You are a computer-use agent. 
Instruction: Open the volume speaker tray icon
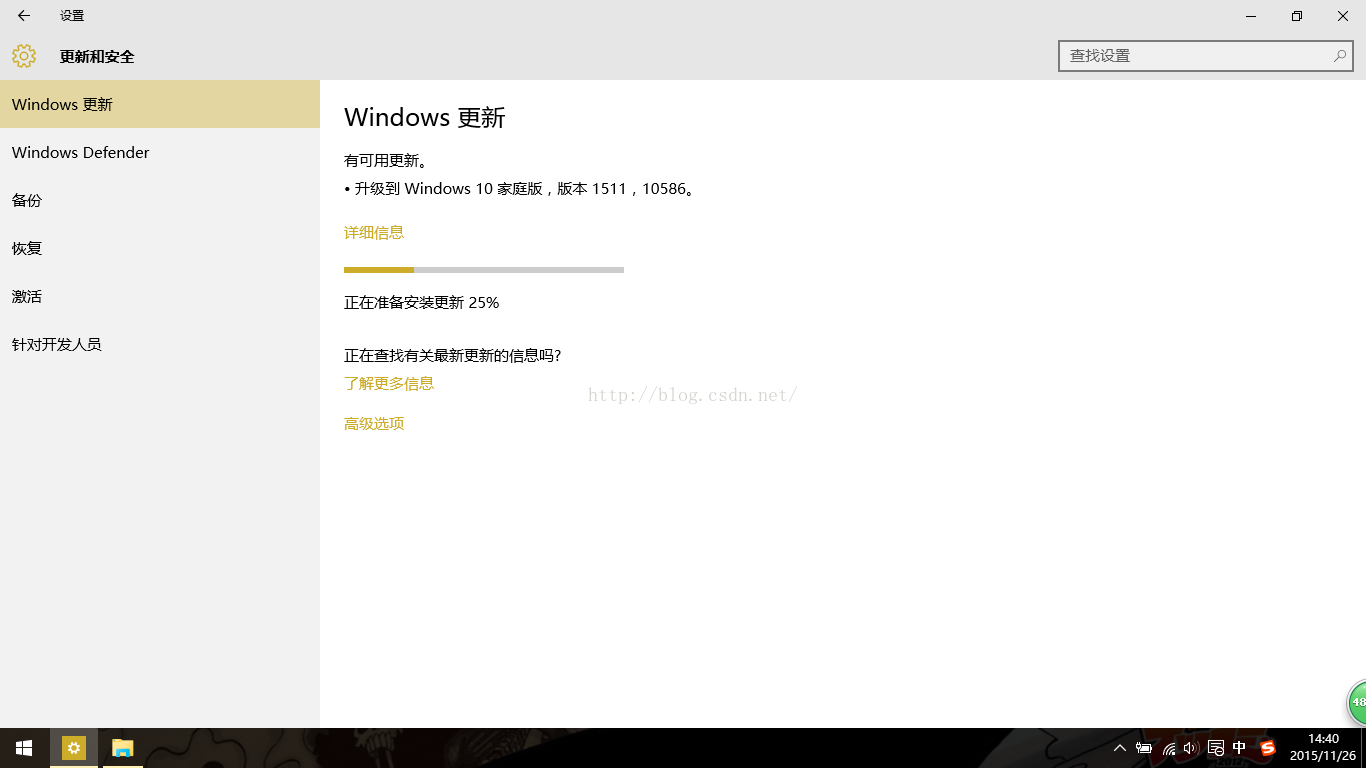click(x=1190, y=748)
